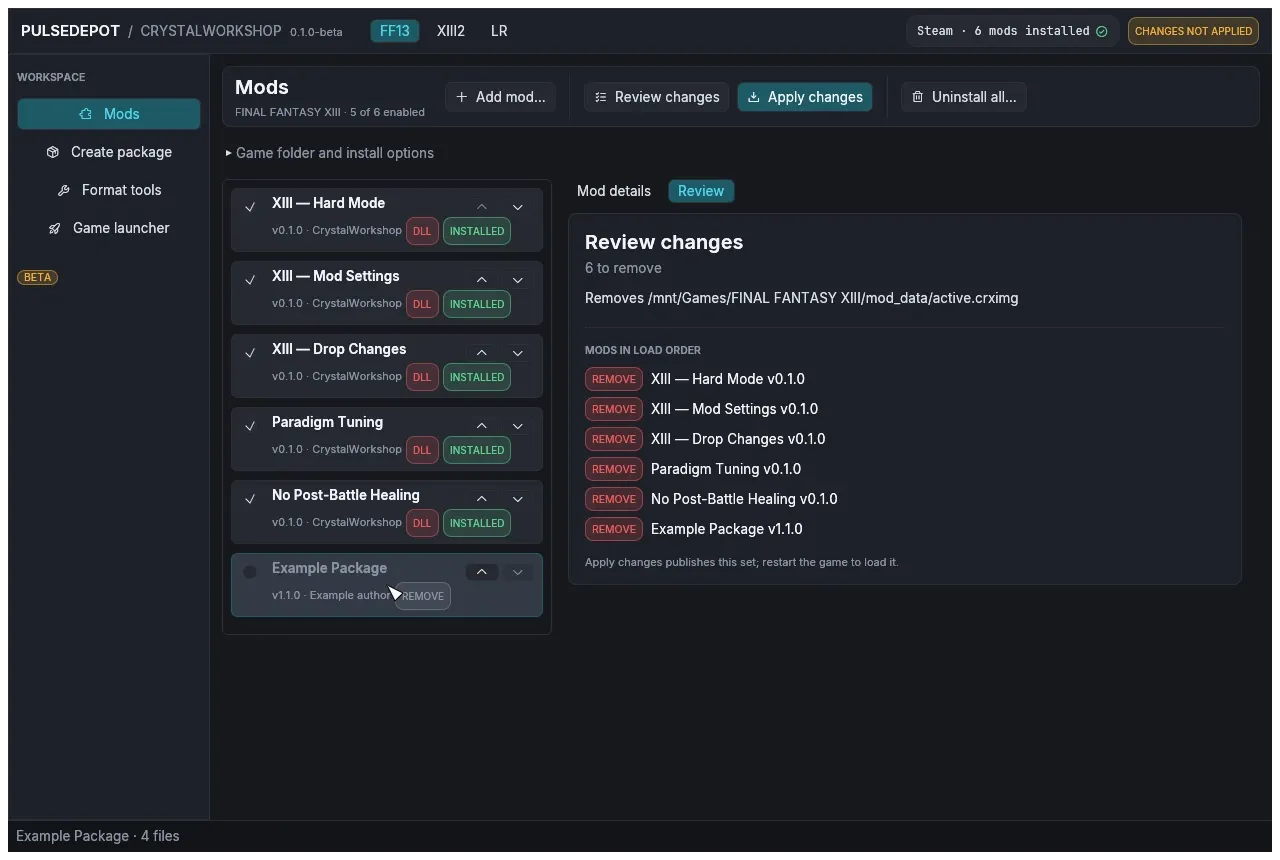Click REMOVE badge on Example Package card
The height and width of the screenshot is (860, 1280).
pyautogui.click(x=423, y=596)
